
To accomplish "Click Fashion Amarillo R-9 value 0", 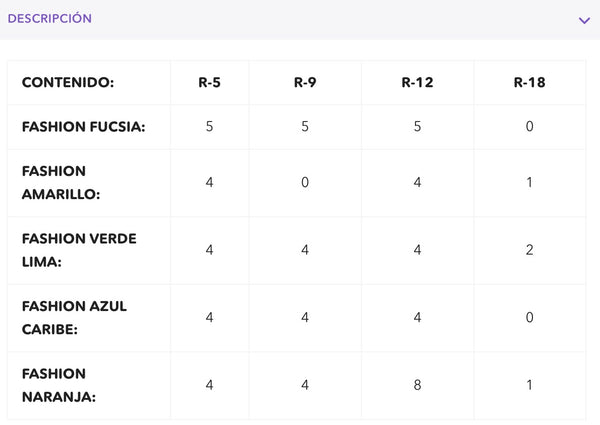I will (305, 182).
